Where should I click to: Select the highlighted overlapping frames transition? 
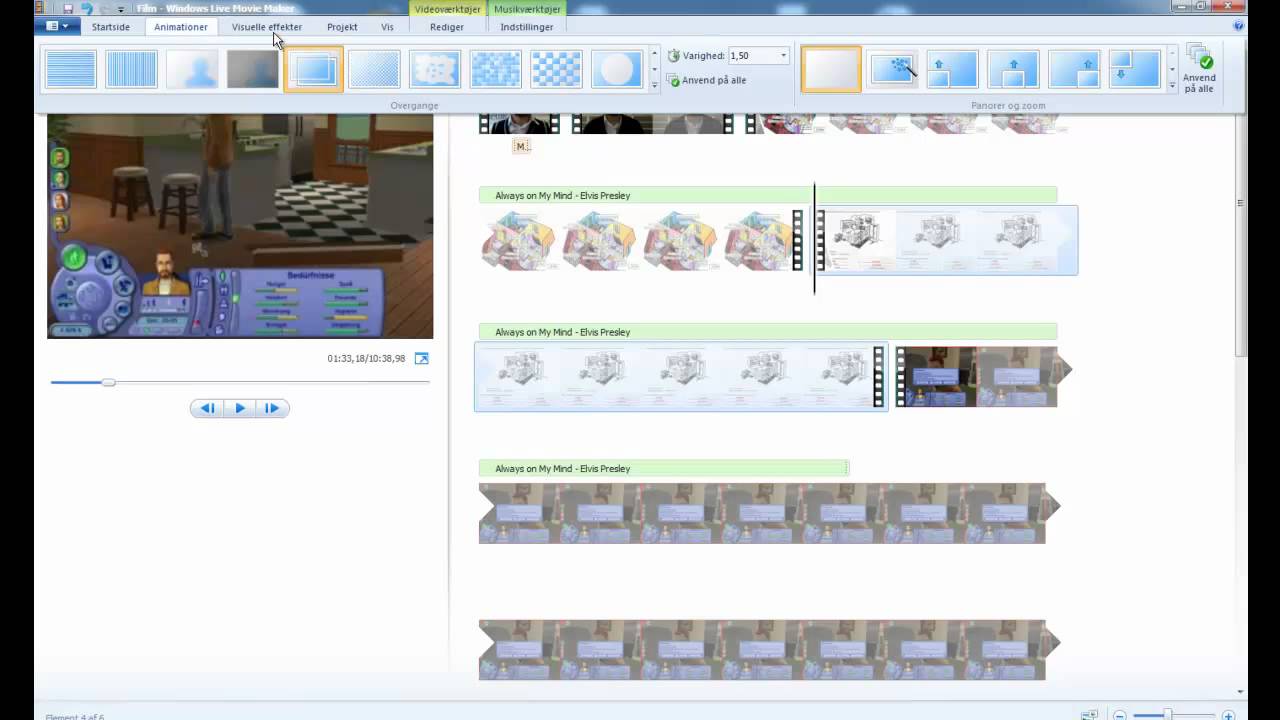tap(313, 69)
